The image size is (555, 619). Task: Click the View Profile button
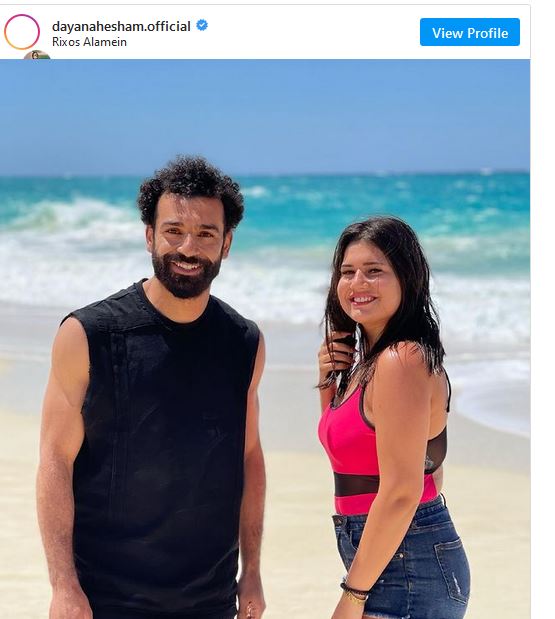[x=470, y=32]
